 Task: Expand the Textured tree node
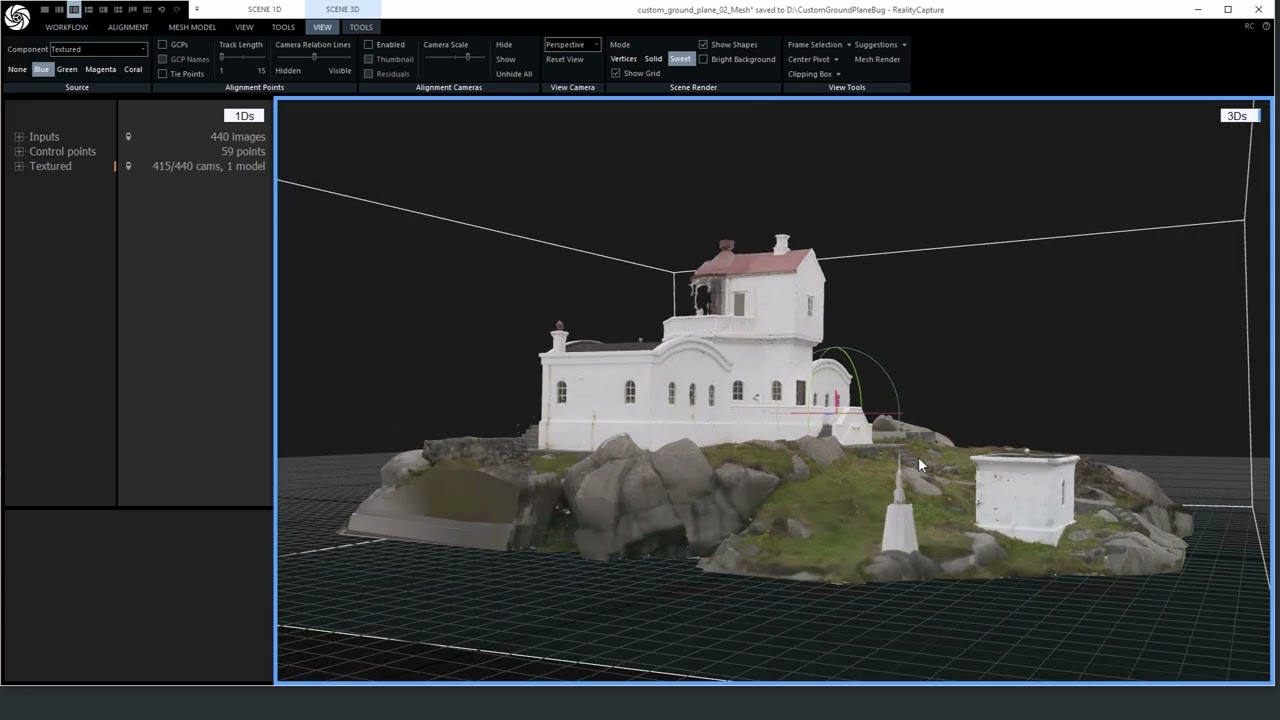(19, 166)
